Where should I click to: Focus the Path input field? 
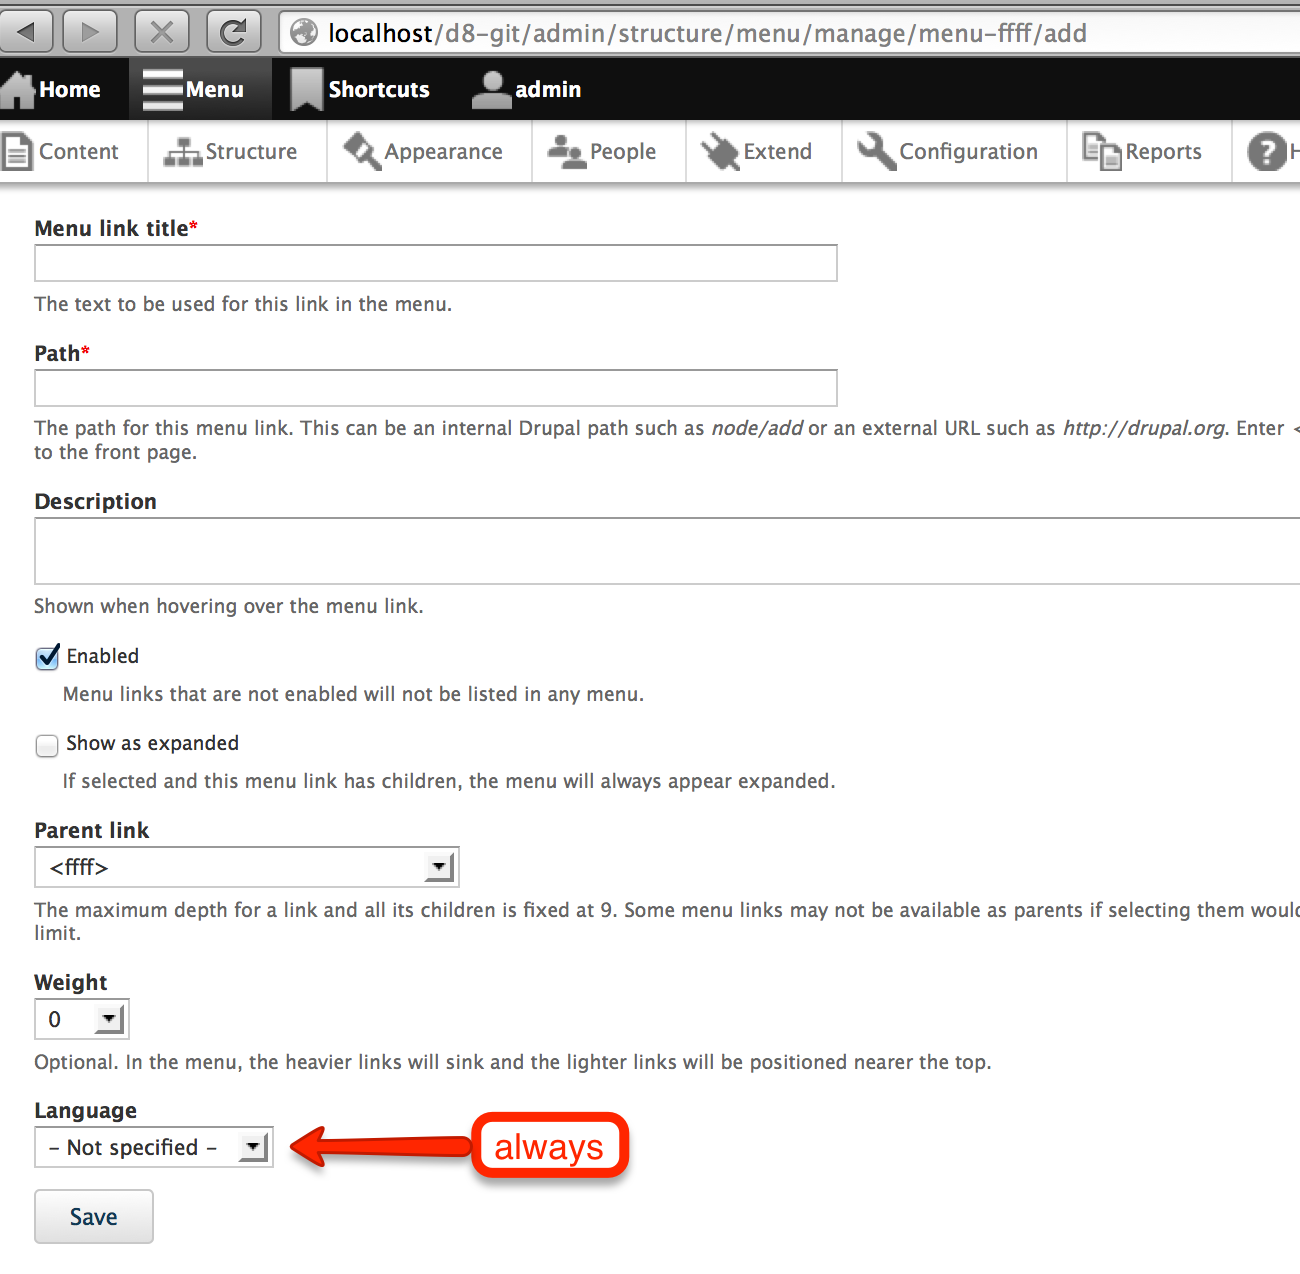pyautogui.click(x=436, y=388)
